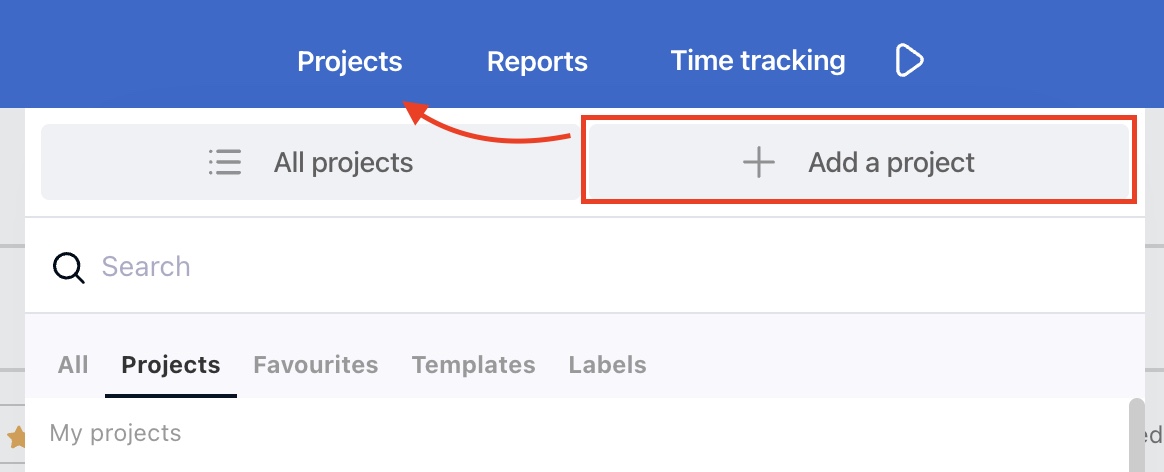This screenshot has height=472, width=1164.
Task: Start the timer with the play icon
Action: tap(908, 60)
